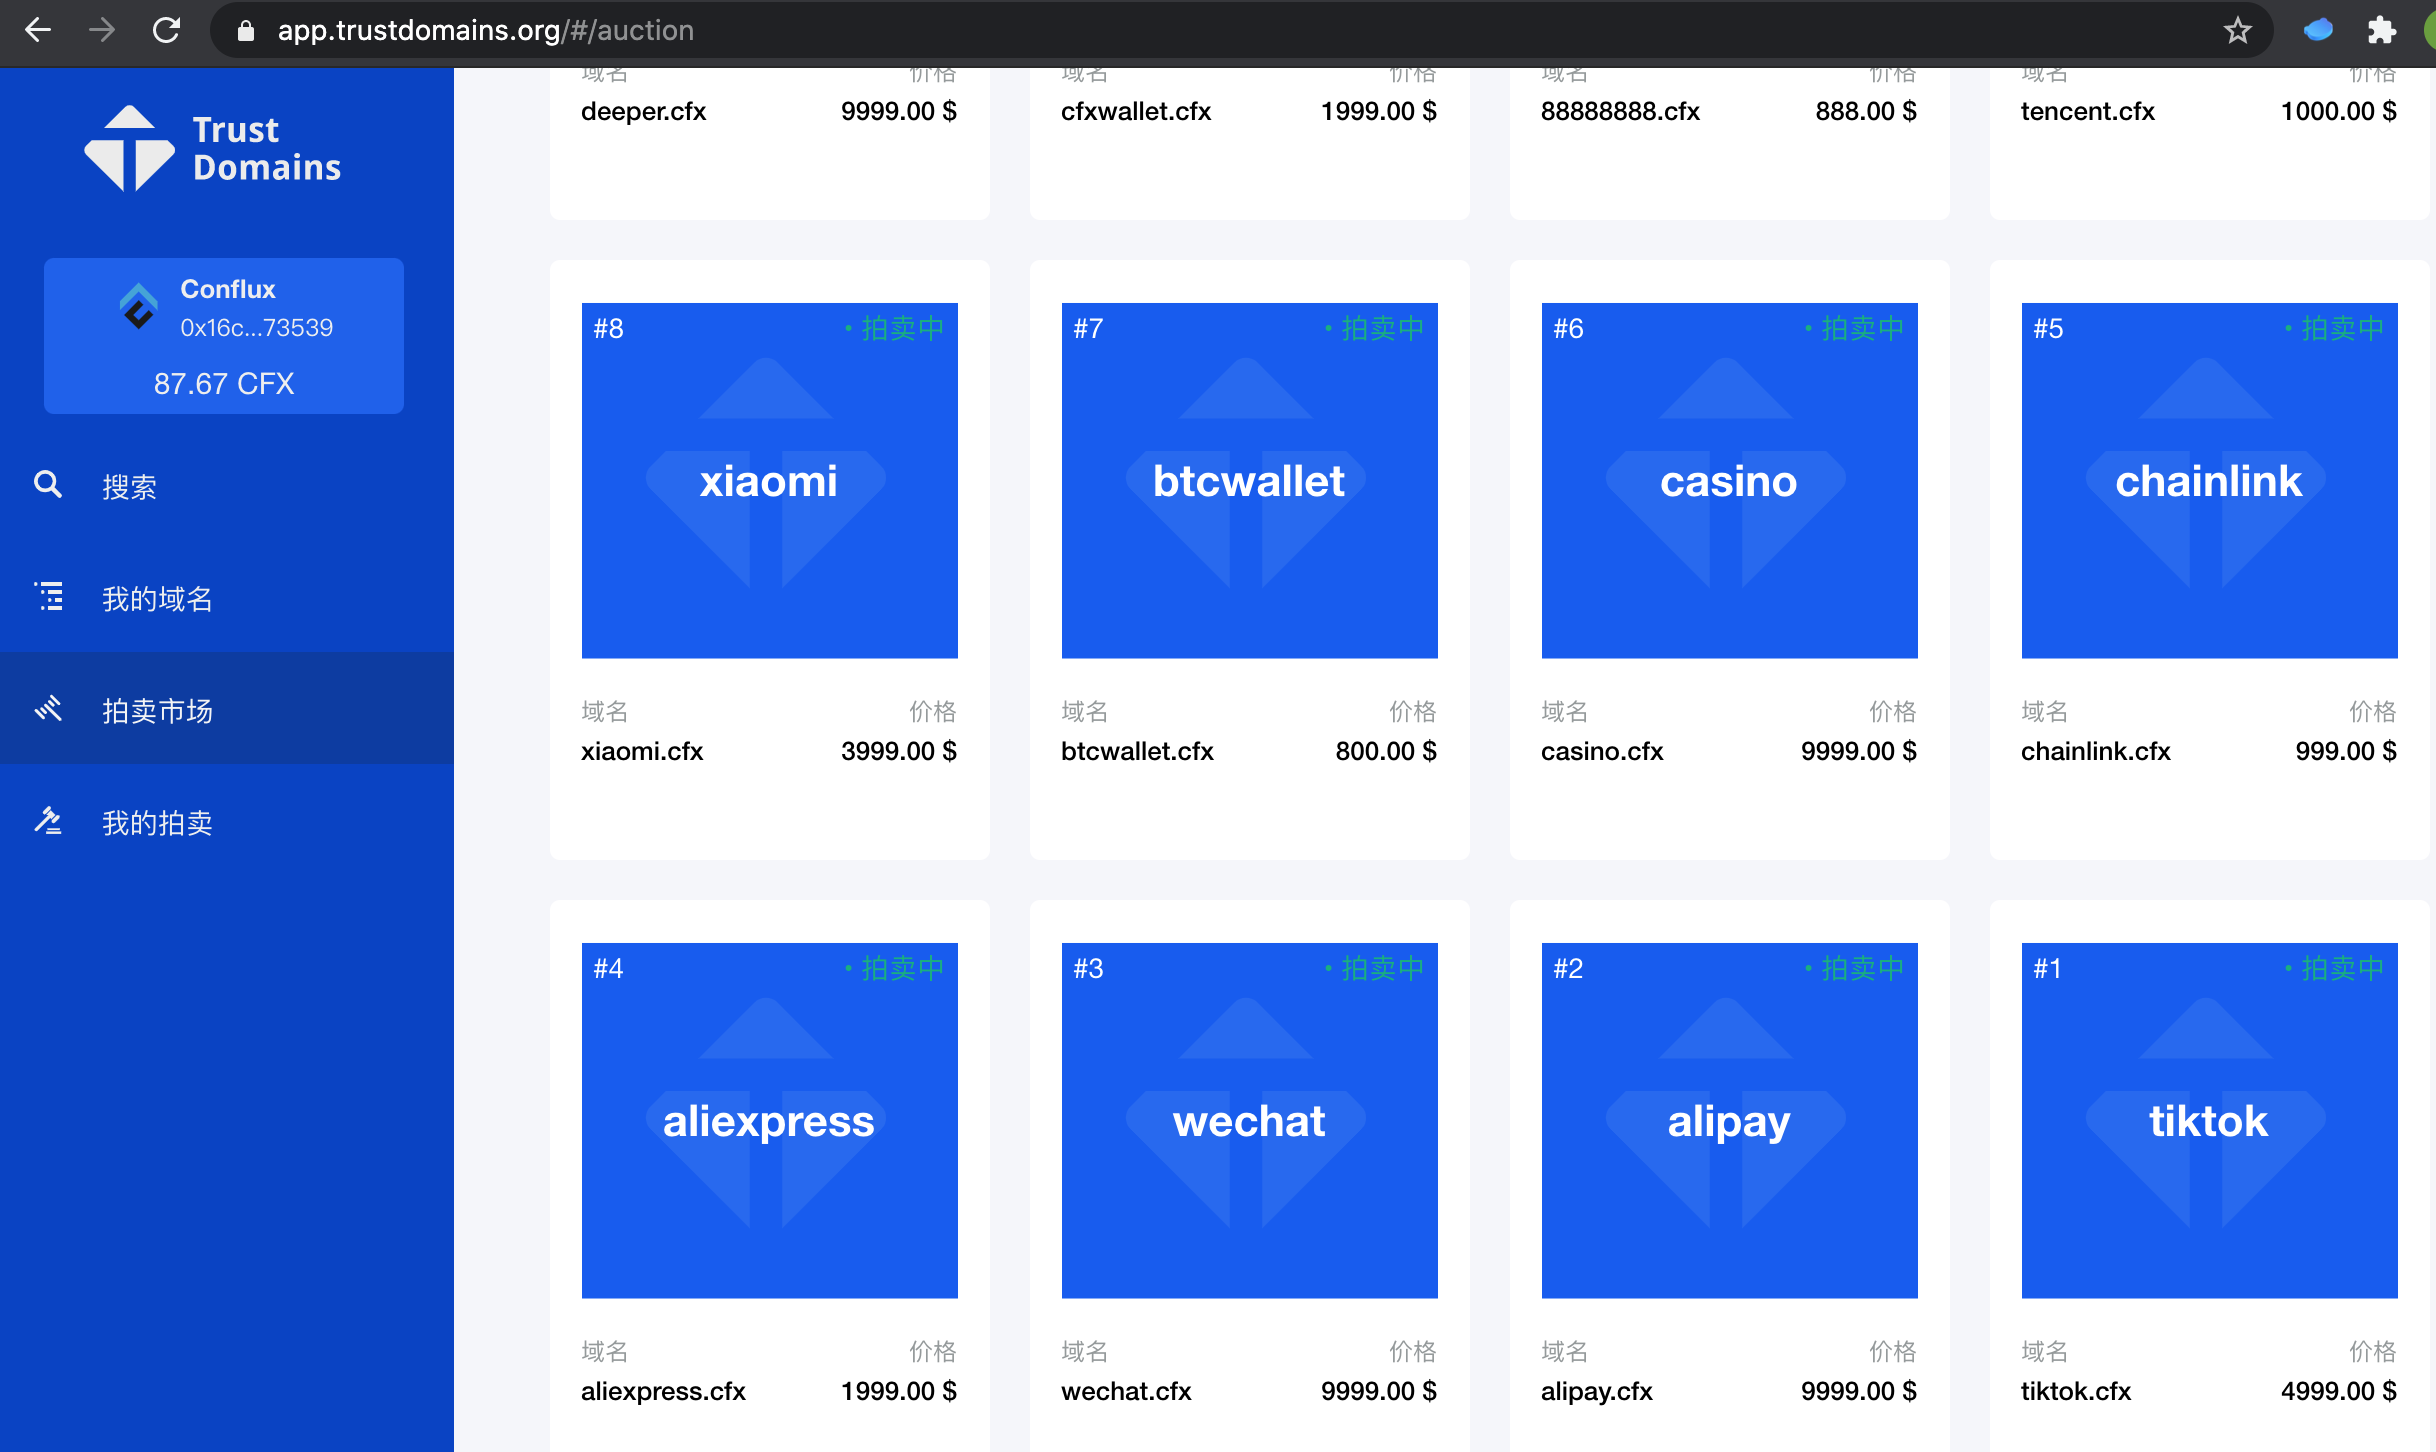Open the aliexpress auction card image

click(770, 1121)
